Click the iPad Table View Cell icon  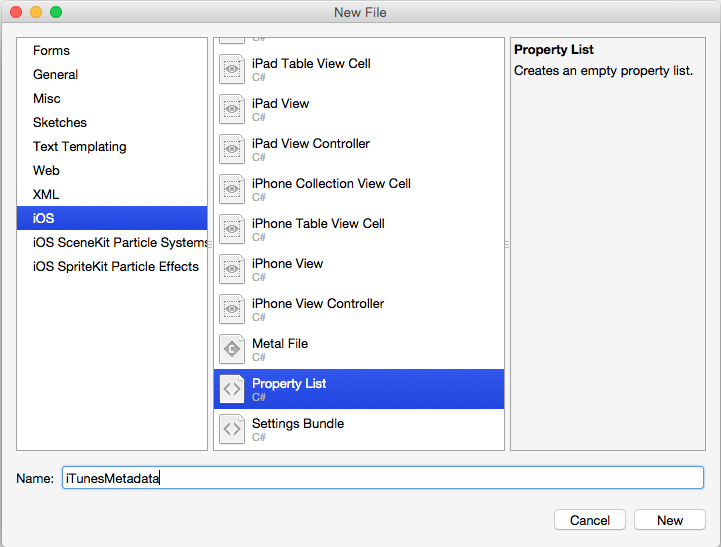tap(232, 69)
